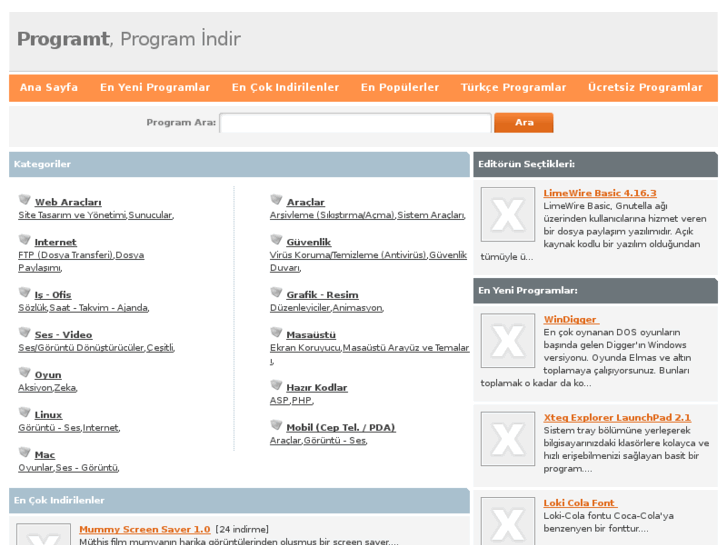Image resolution: width=727 pixels, height=545 pixels.
Task: Open the ASP subcategory link
Action: pos(280,400)
